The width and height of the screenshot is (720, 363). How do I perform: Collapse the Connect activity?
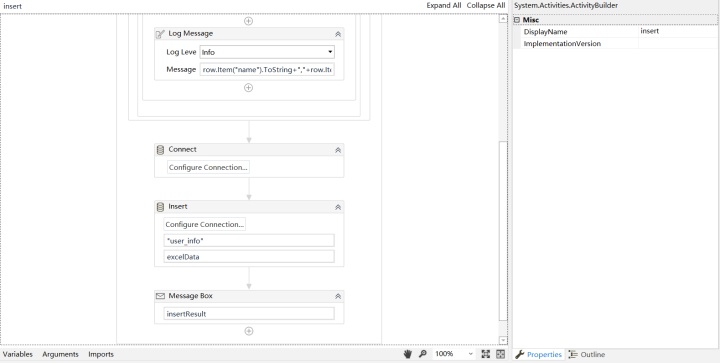[x=338, y=150]
